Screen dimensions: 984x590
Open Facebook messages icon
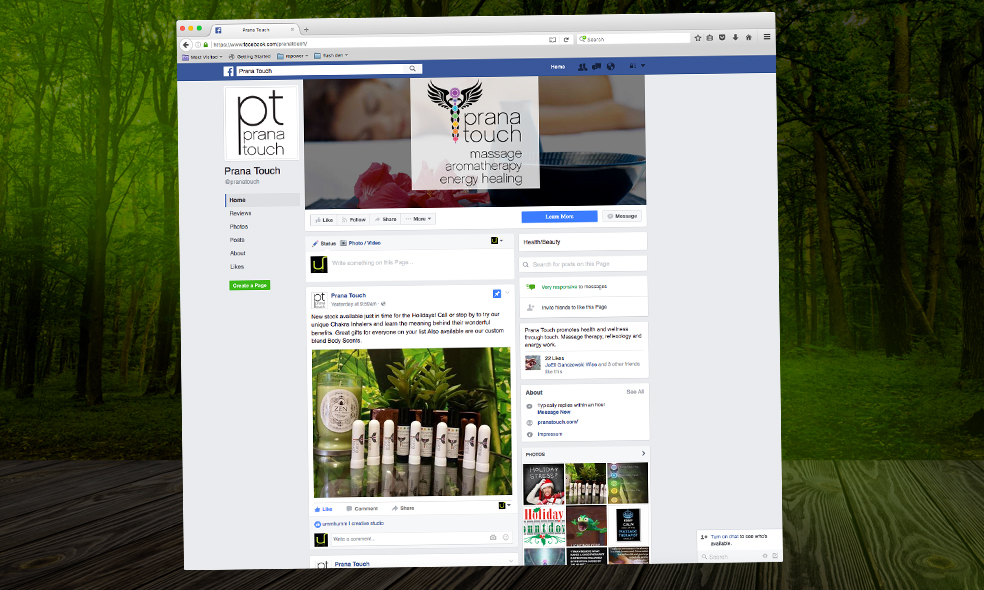[x=596, y=67]
